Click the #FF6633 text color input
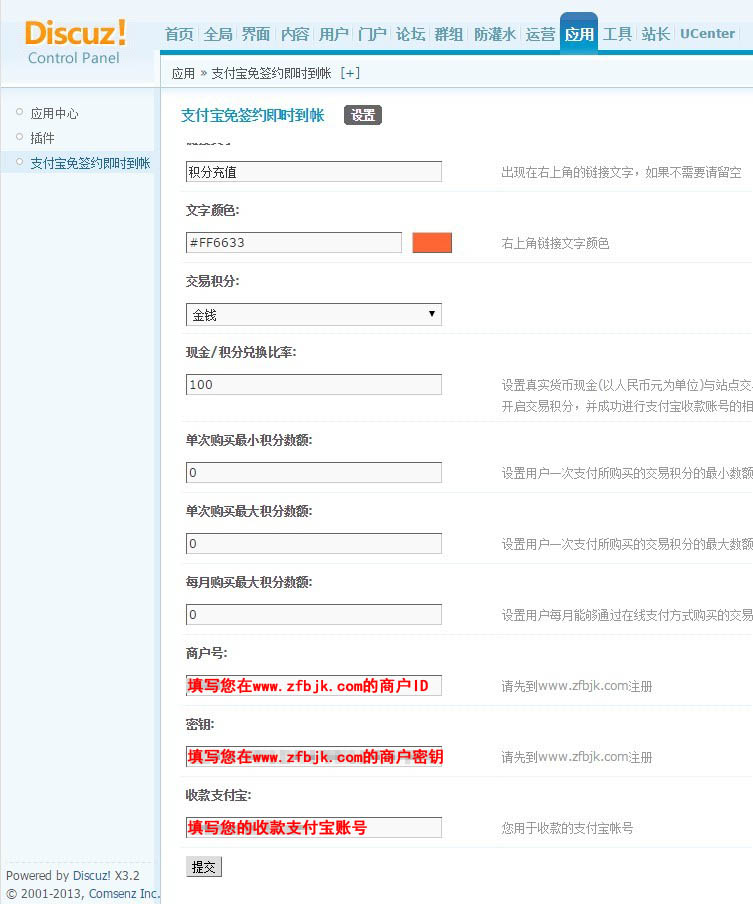 (x=293, y=243)
